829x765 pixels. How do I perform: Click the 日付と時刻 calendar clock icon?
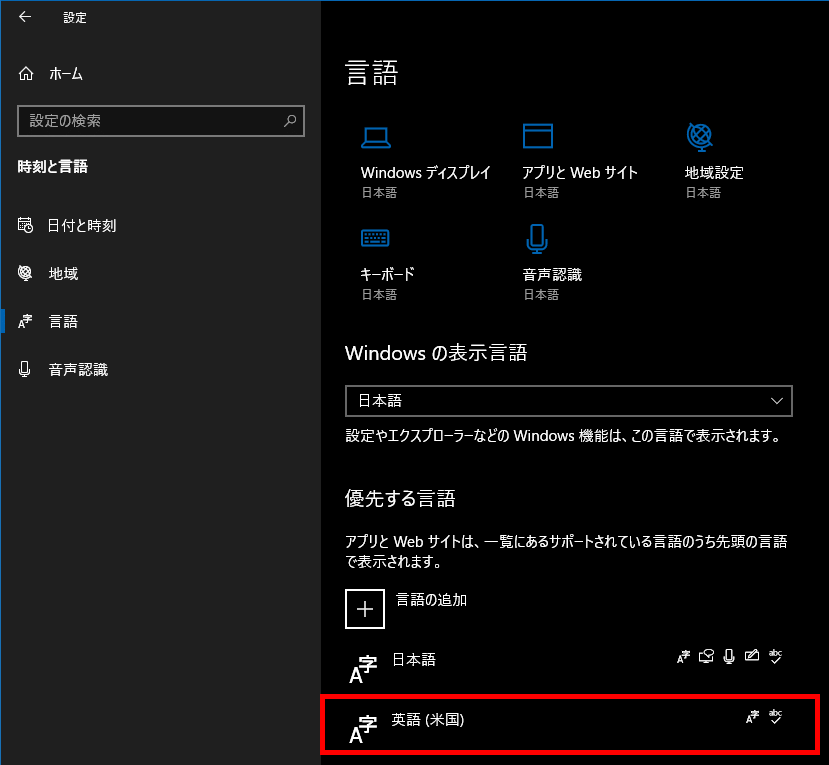coord(25,225)
